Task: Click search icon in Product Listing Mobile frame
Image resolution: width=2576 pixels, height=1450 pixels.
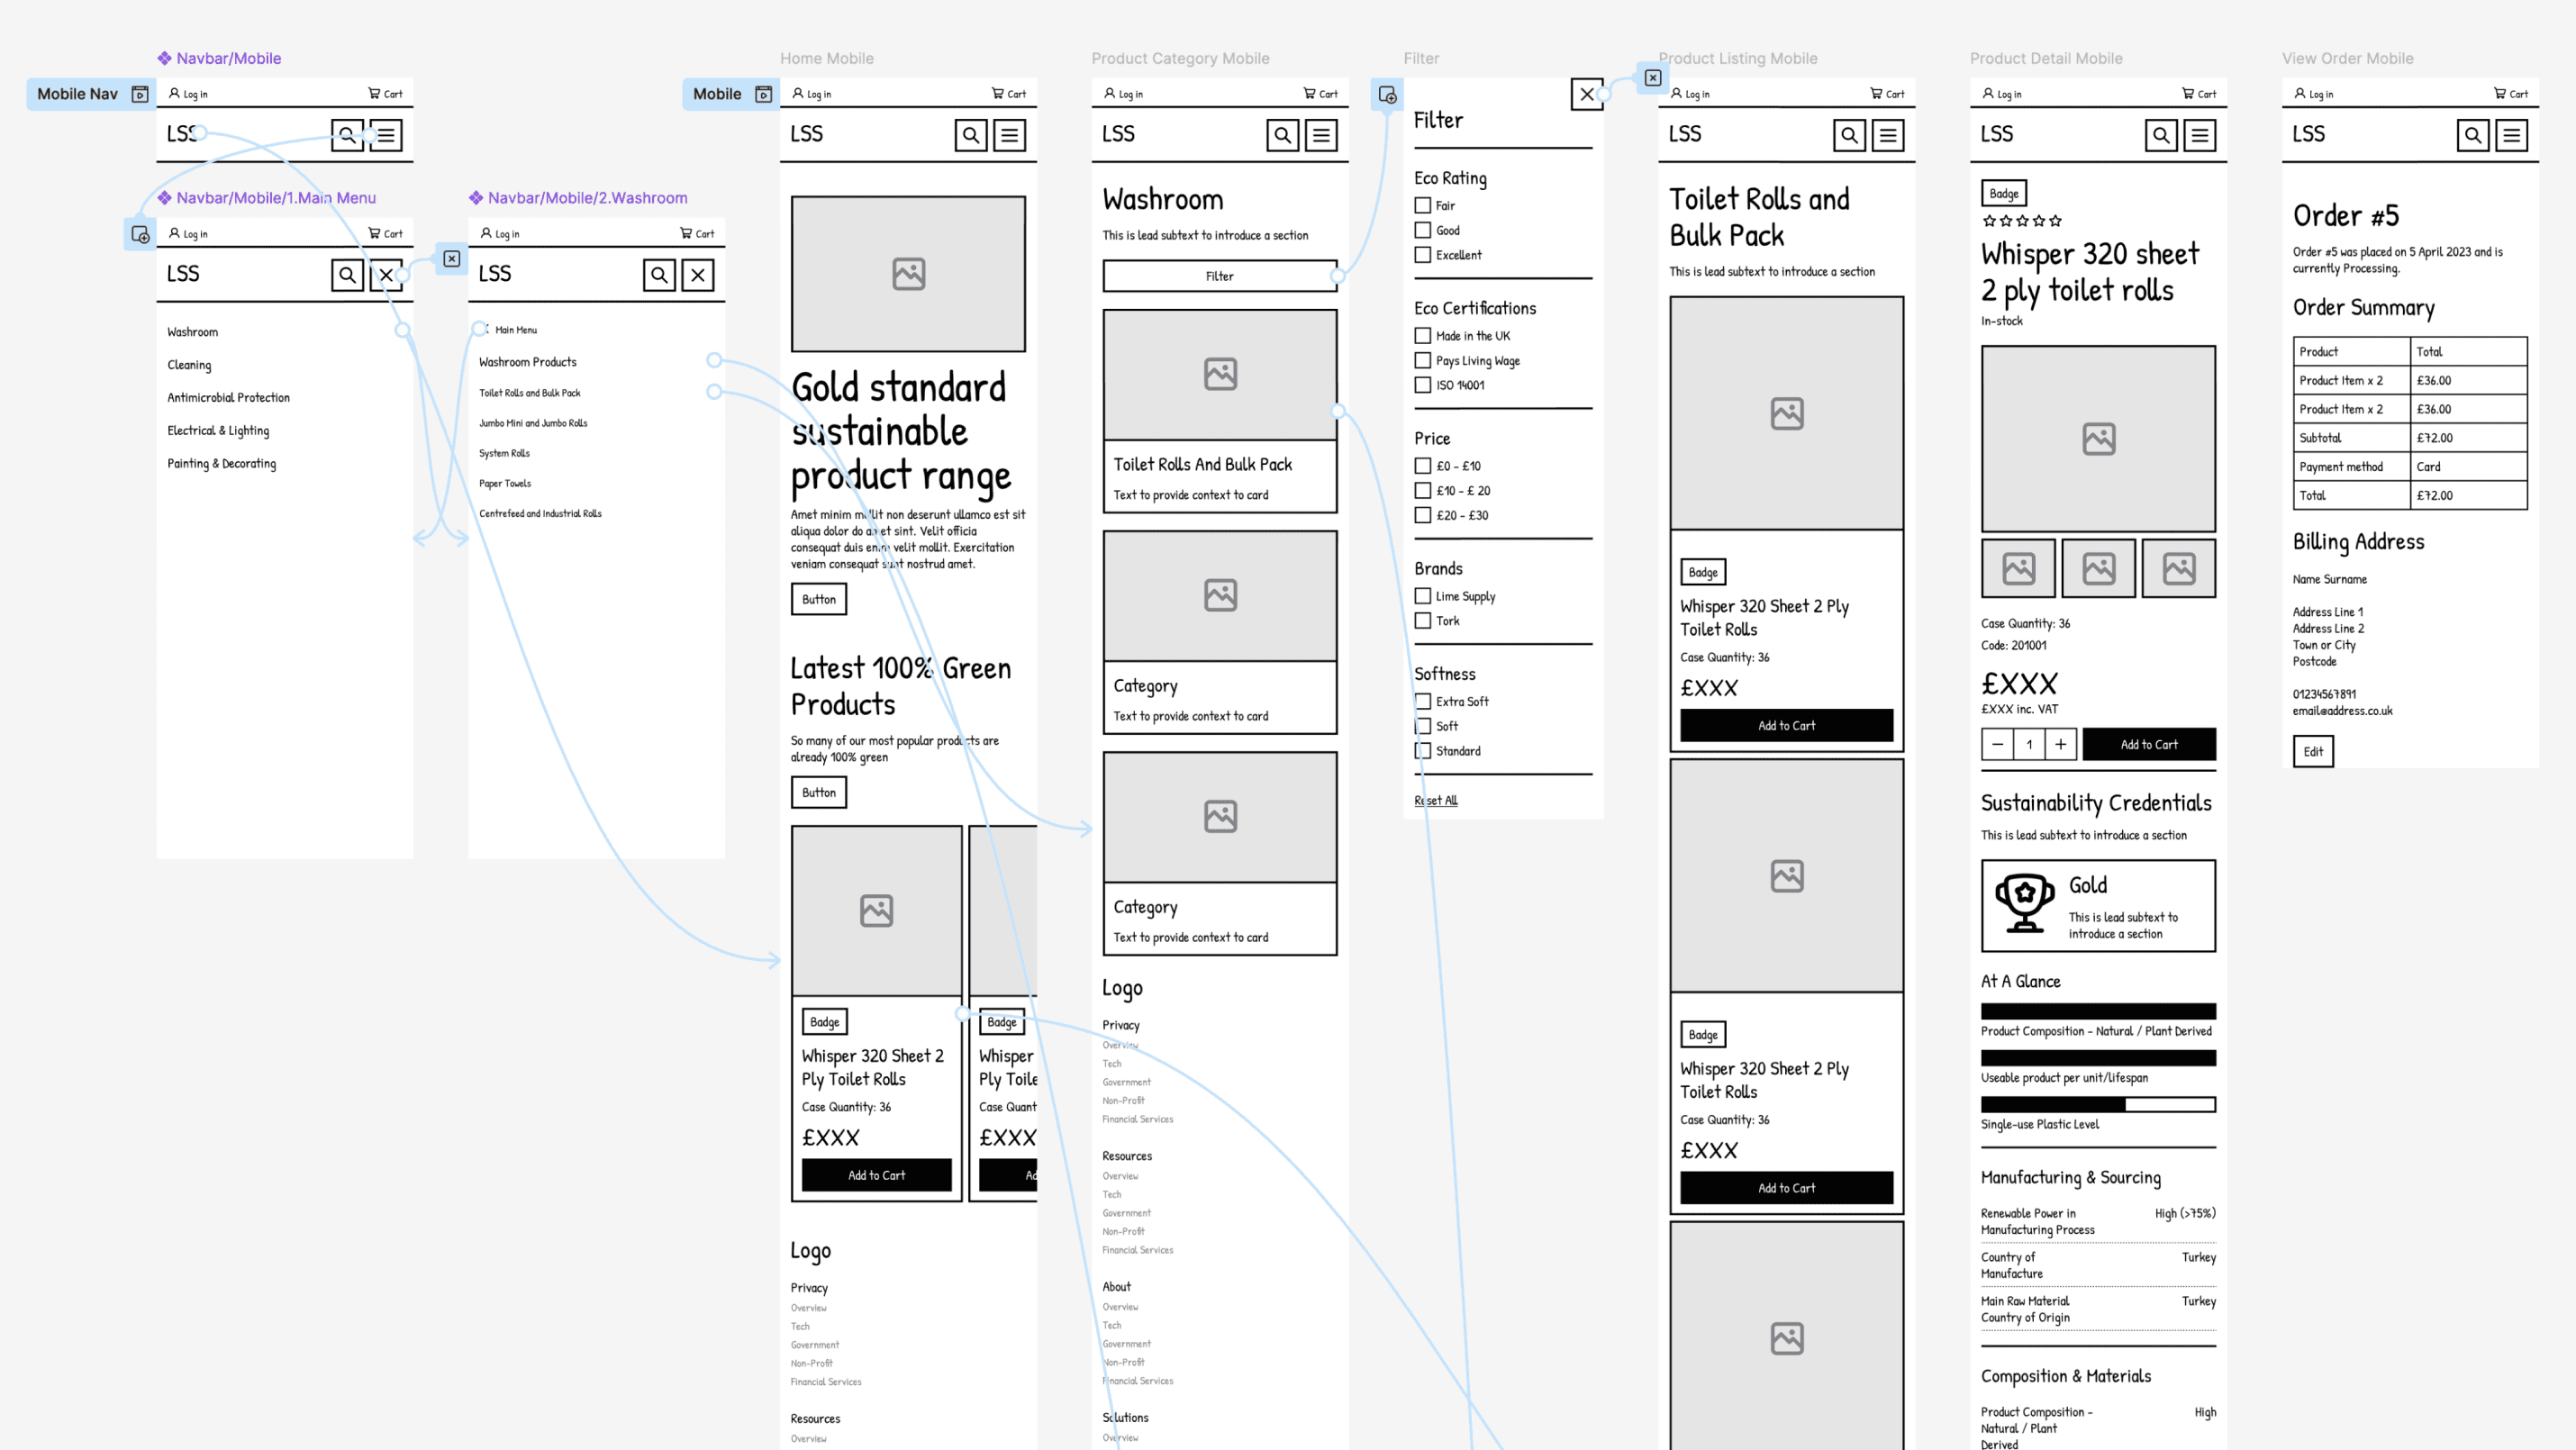Action: (1849, 135)
